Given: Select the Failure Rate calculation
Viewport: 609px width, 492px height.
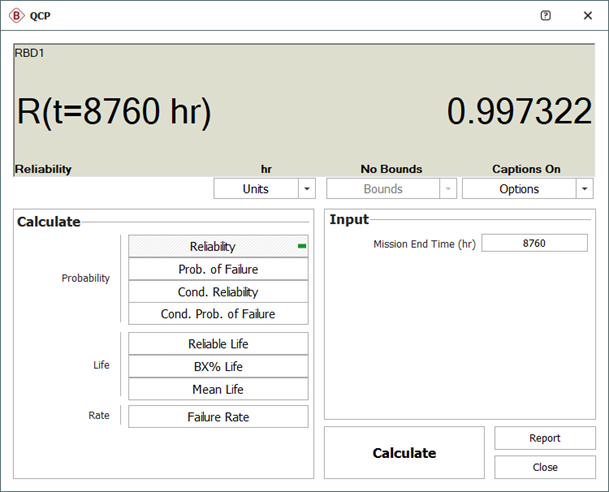Looking at the screenshot, I should pos(218,417).
